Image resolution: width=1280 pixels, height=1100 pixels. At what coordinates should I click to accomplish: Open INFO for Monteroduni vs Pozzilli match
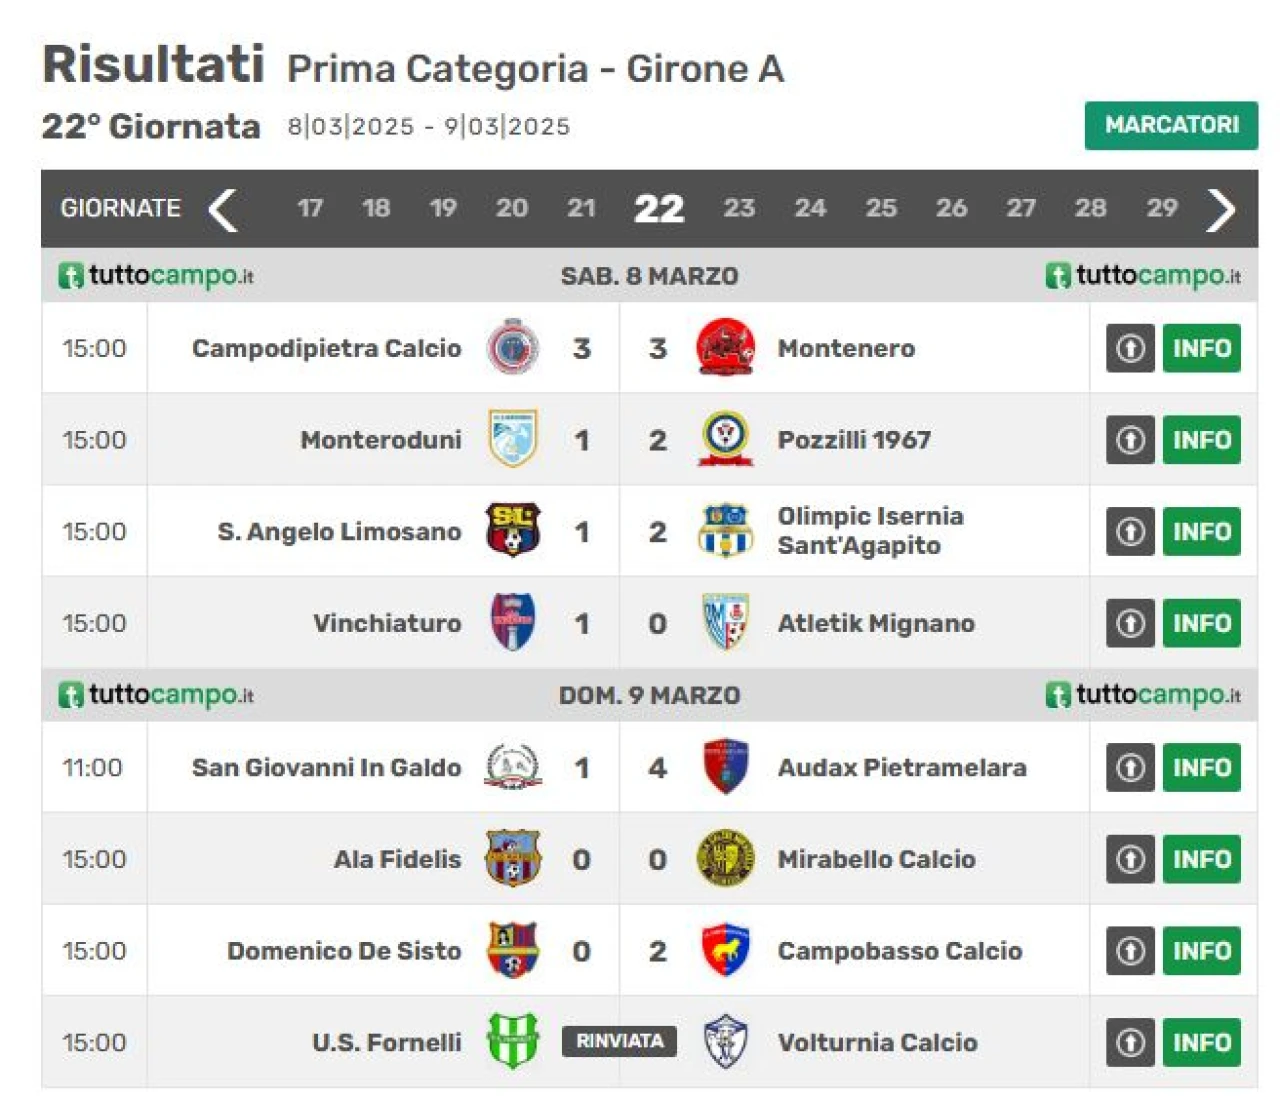(1201, 440)
